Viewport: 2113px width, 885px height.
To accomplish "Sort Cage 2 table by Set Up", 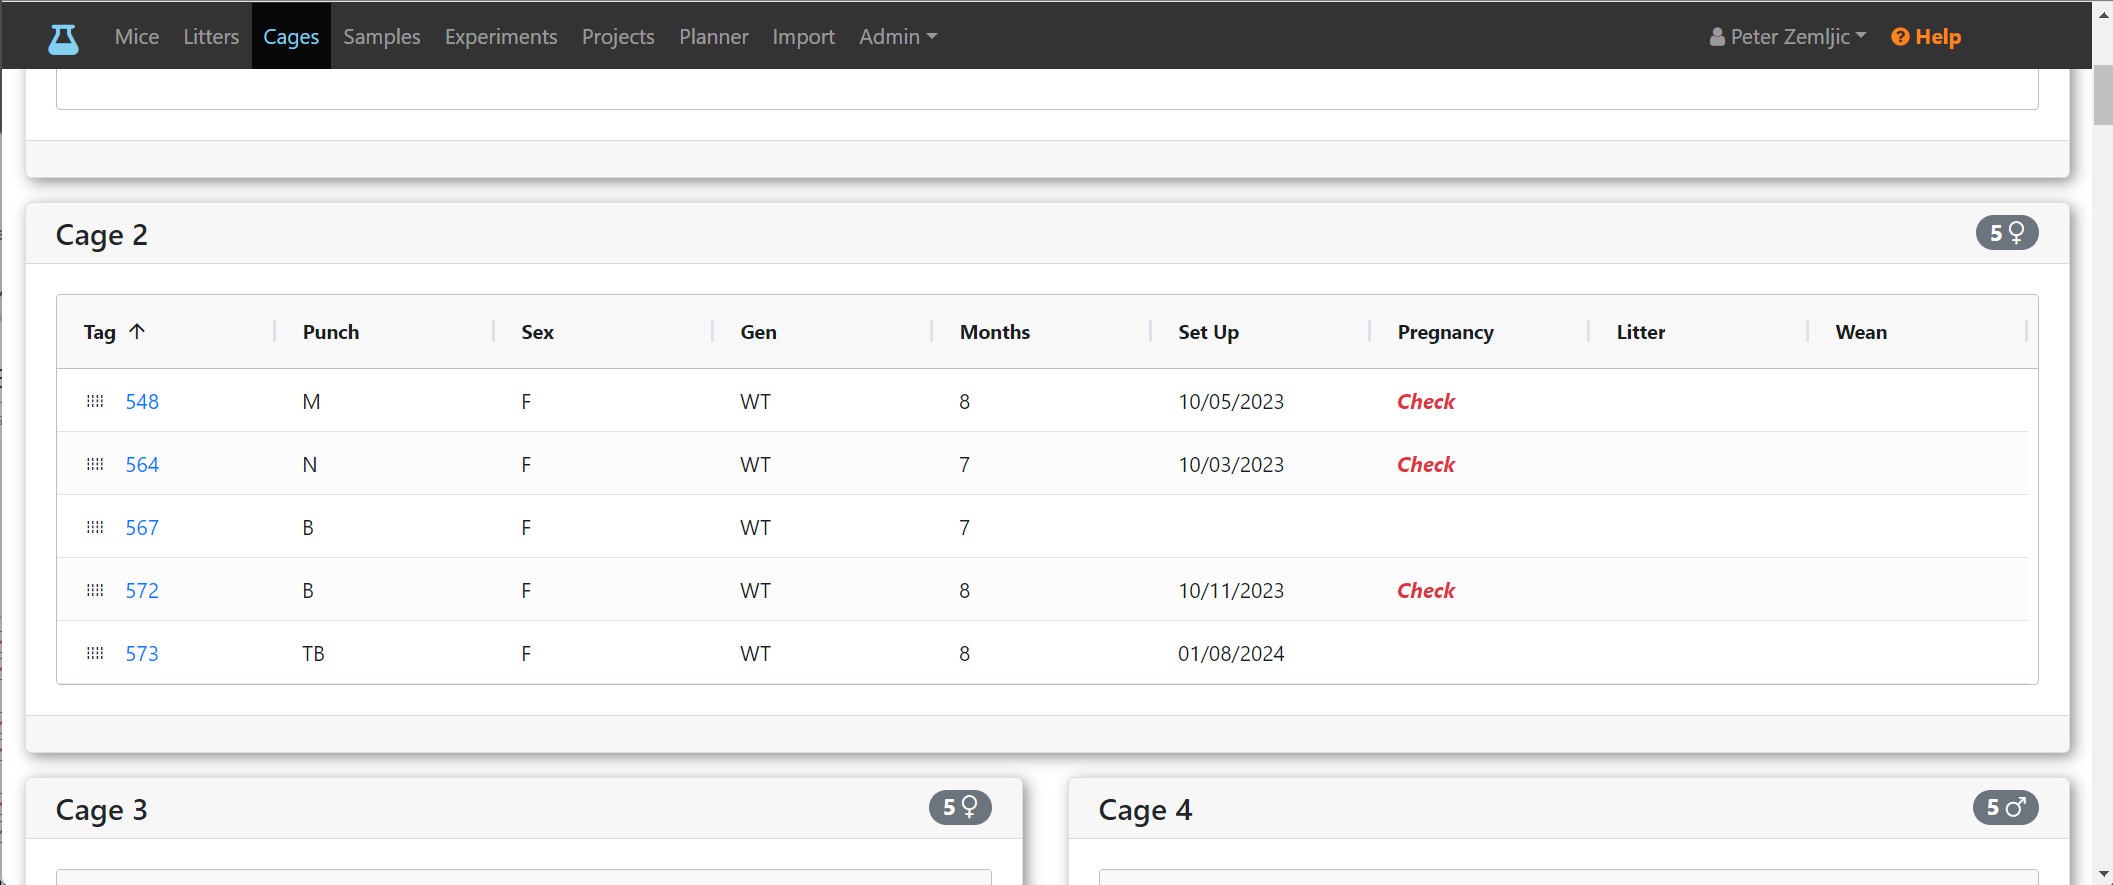I will click(x=1208, y=332).
